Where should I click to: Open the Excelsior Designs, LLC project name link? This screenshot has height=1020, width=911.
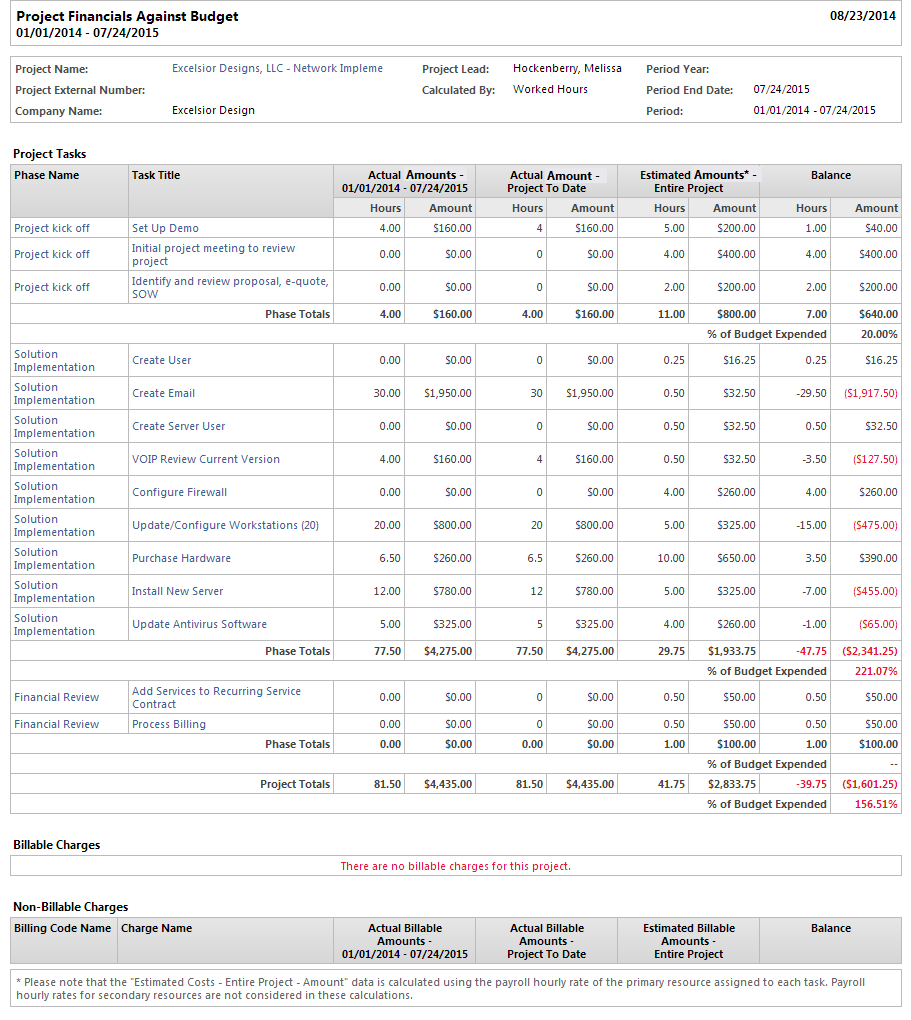277,69
